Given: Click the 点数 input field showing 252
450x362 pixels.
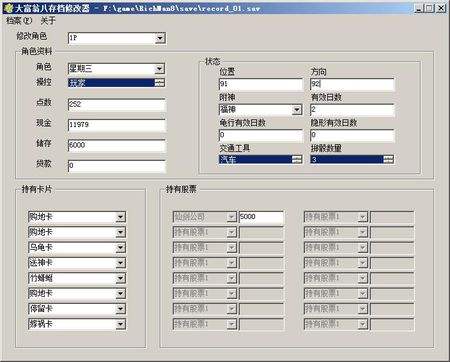Looking at the screenshot, I should [x=117, y=104].
